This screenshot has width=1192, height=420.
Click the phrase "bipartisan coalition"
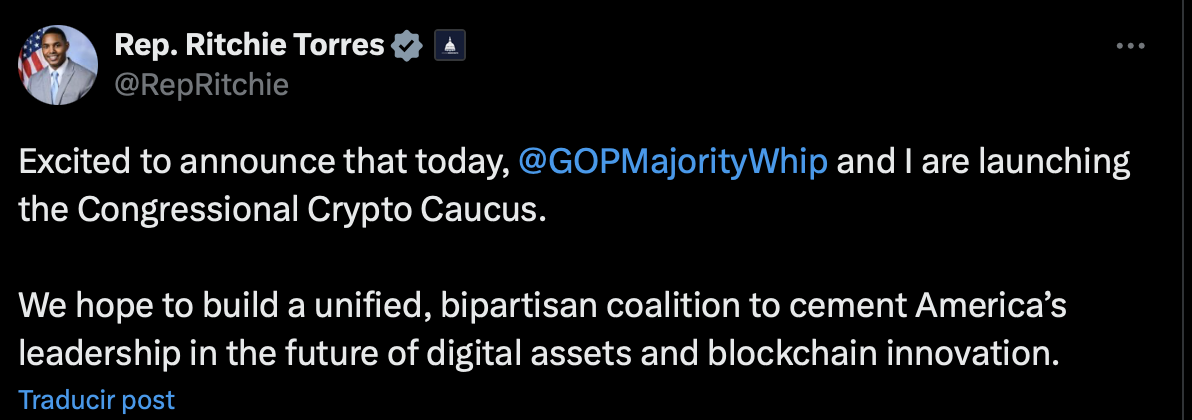pos(566,305)
